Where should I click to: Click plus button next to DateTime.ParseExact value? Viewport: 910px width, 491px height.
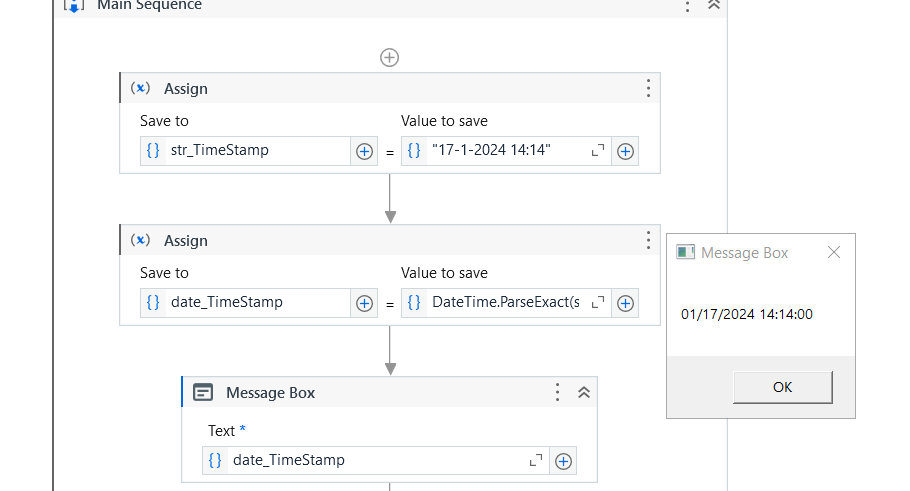[x=625, y=303]
